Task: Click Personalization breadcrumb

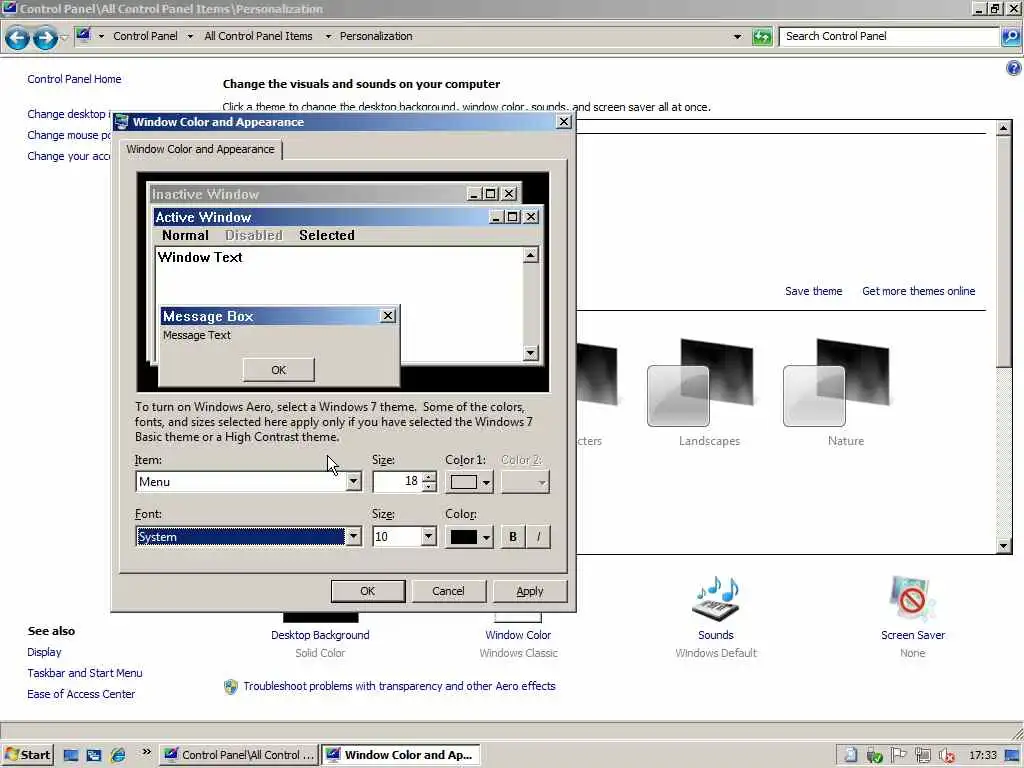Action: [x=376, y=37]
